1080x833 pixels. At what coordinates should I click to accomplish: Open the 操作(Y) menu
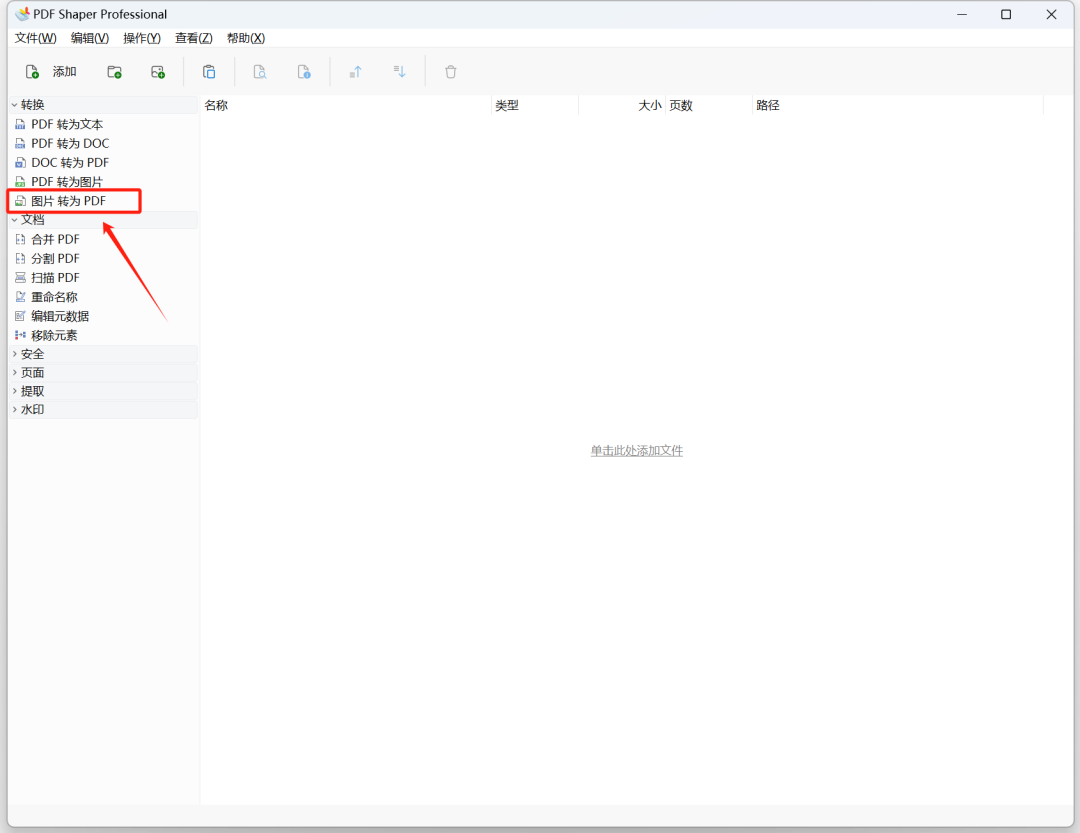[142, 38]
